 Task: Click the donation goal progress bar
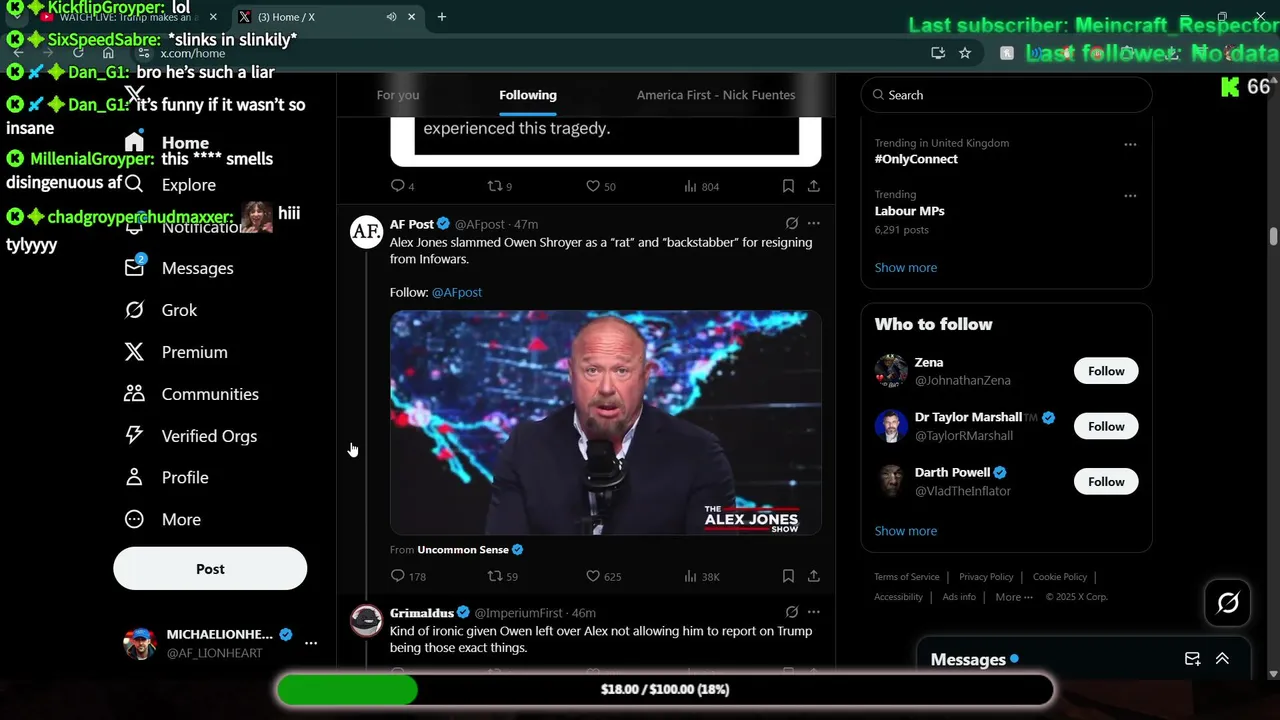tap(665, 689)
